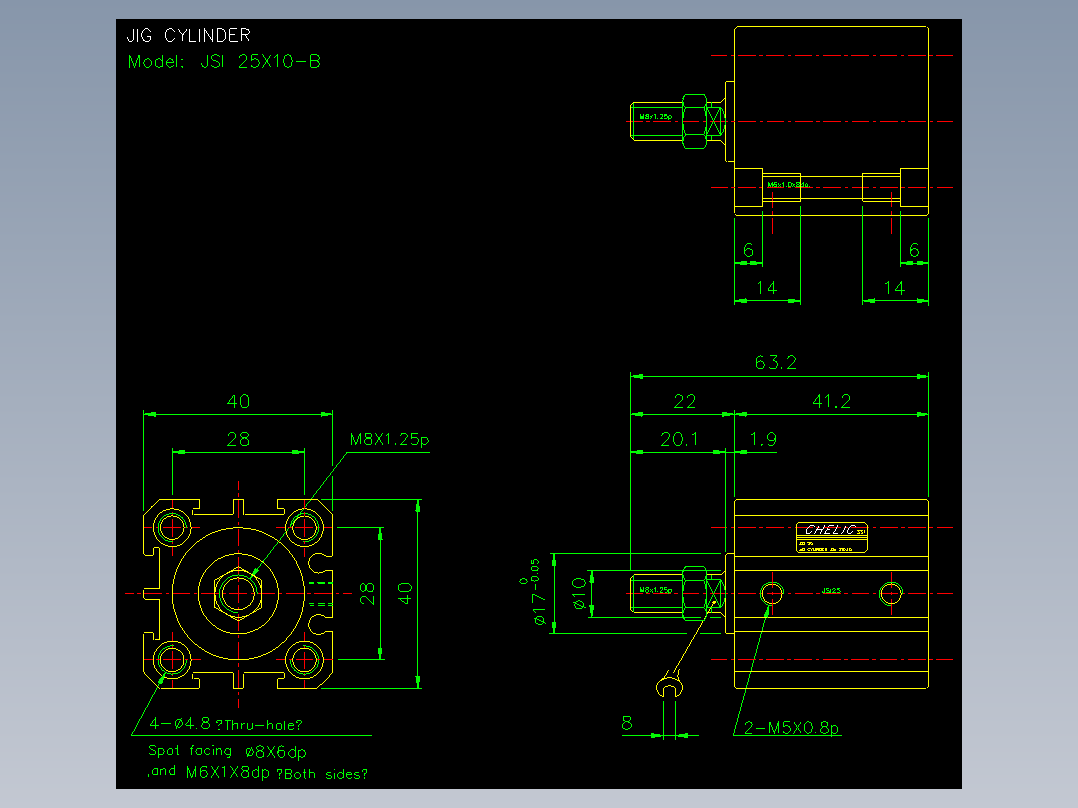Click the "22" rod extension dimension
Image resolution: width=1078 pixels, height=808 pixels.
pos(685,402)
